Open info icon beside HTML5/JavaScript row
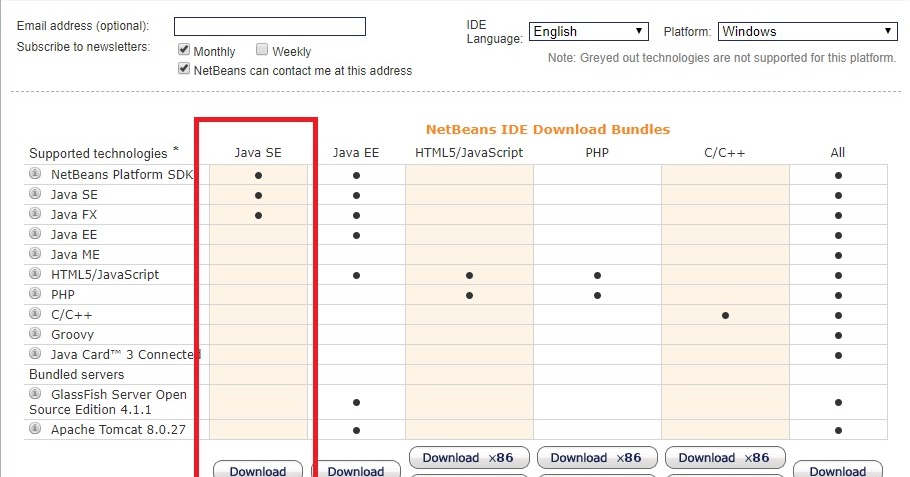Image resolution: width=910 pixels, height=477 pixels. click(35, 273)
